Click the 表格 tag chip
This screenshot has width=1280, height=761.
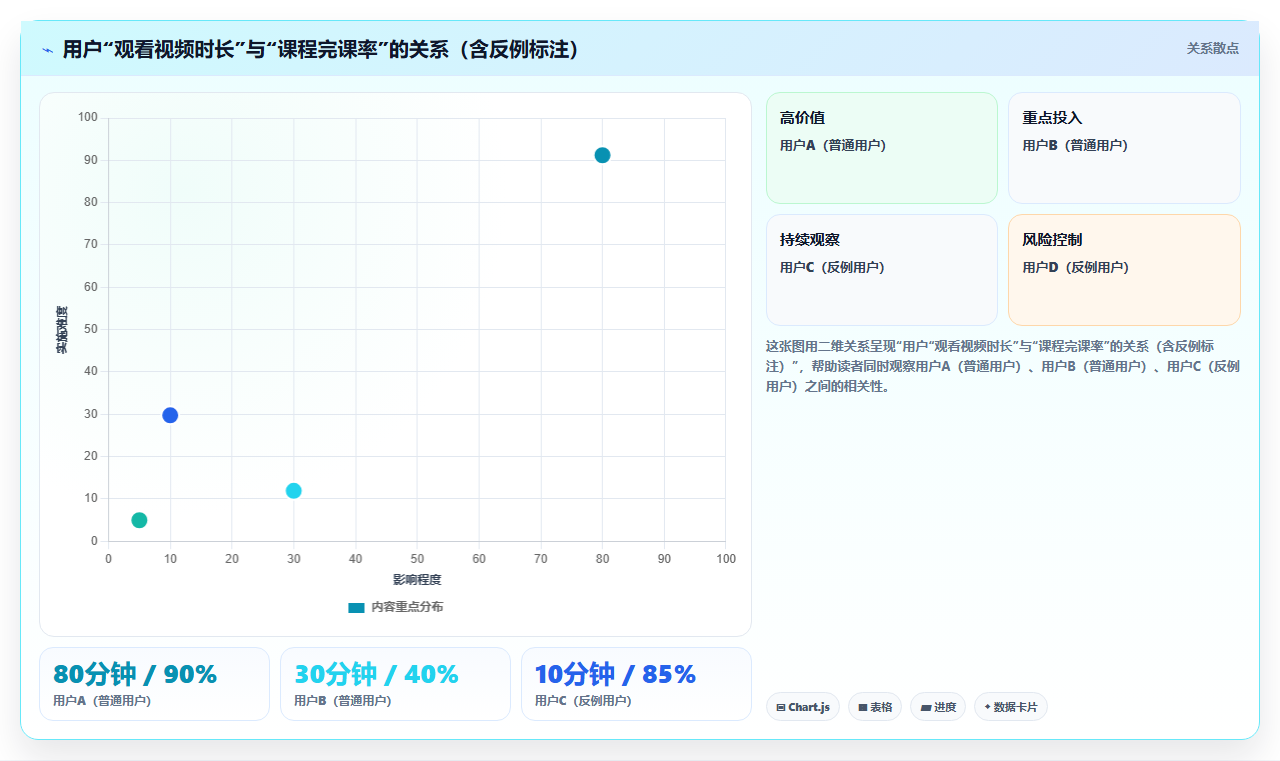pos(875,707)
